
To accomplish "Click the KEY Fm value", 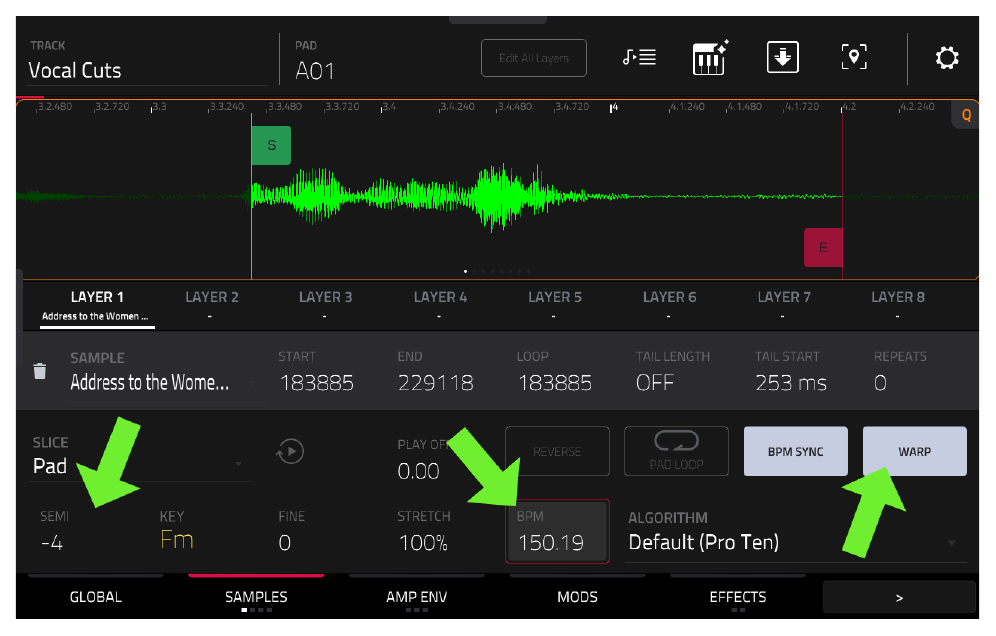I will tap(177, 540).
